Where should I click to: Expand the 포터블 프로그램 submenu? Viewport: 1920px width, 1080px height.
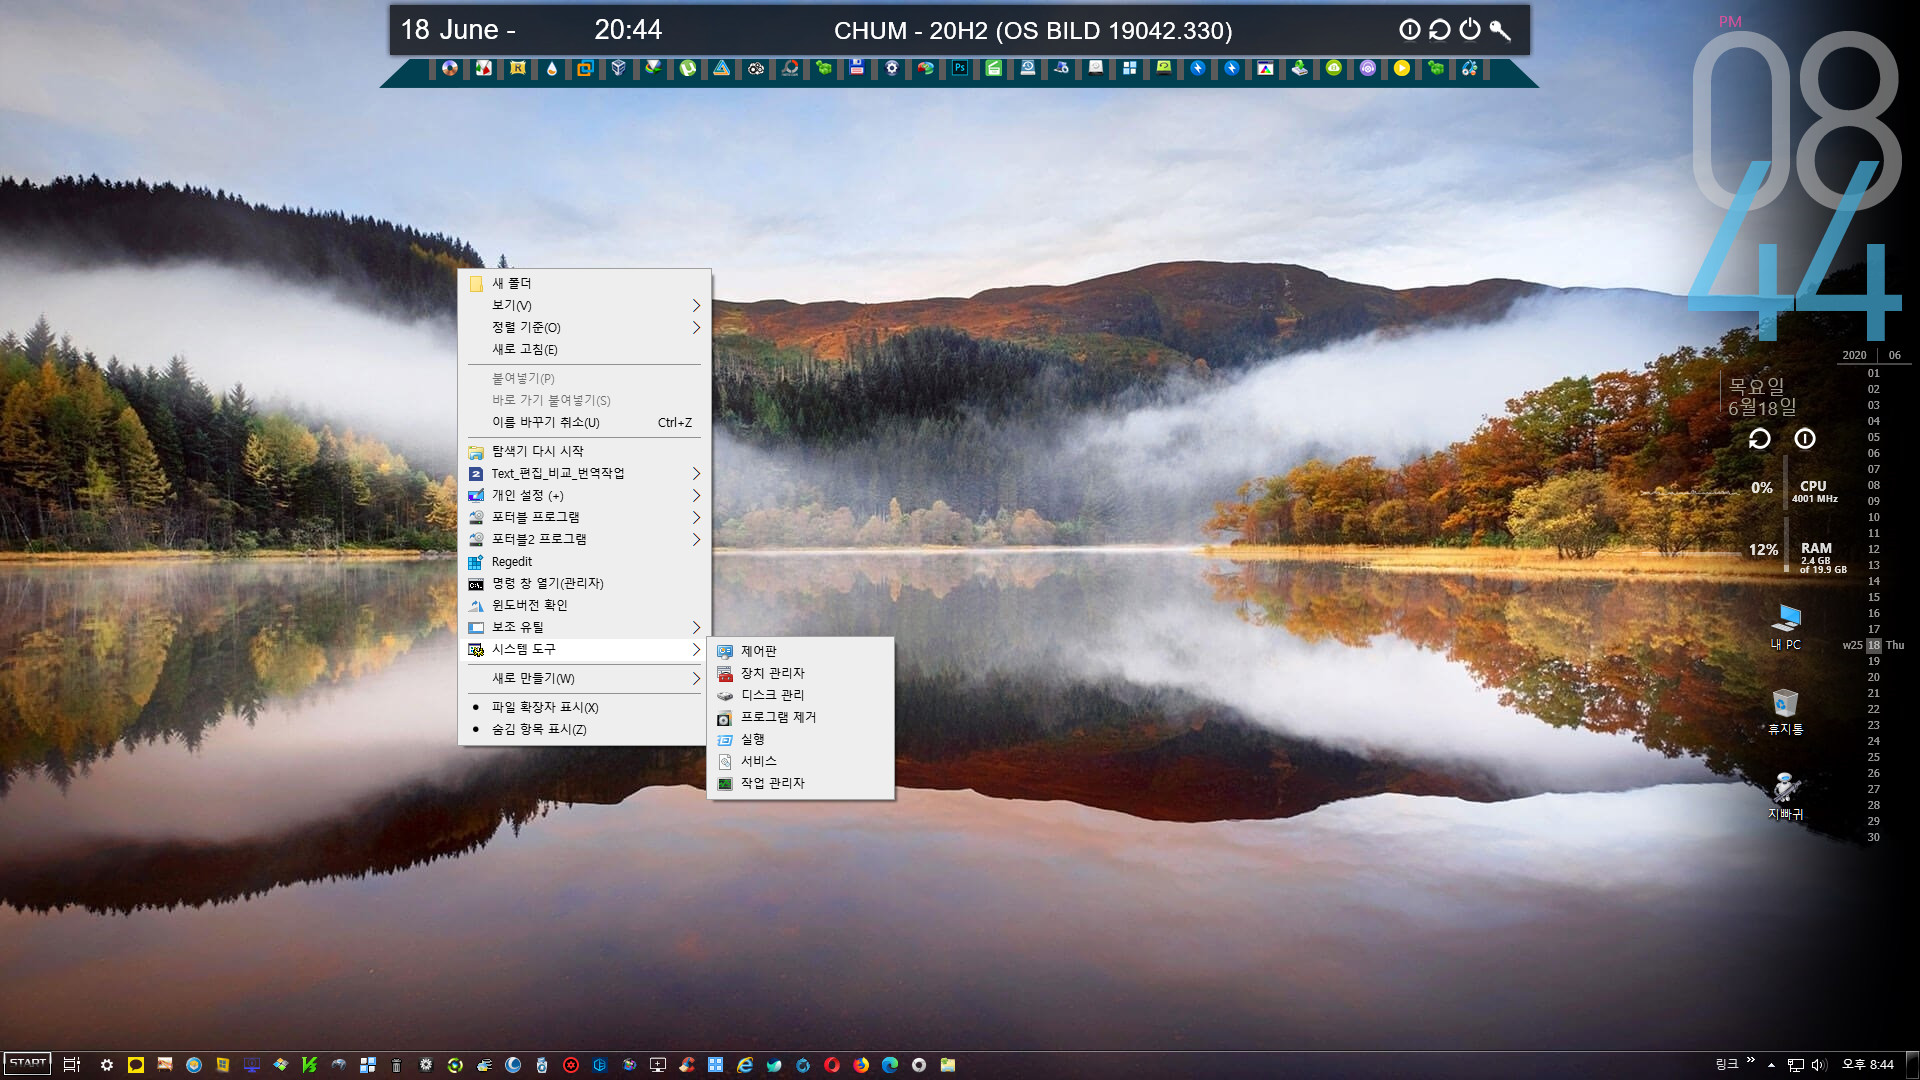pos(584,517)
